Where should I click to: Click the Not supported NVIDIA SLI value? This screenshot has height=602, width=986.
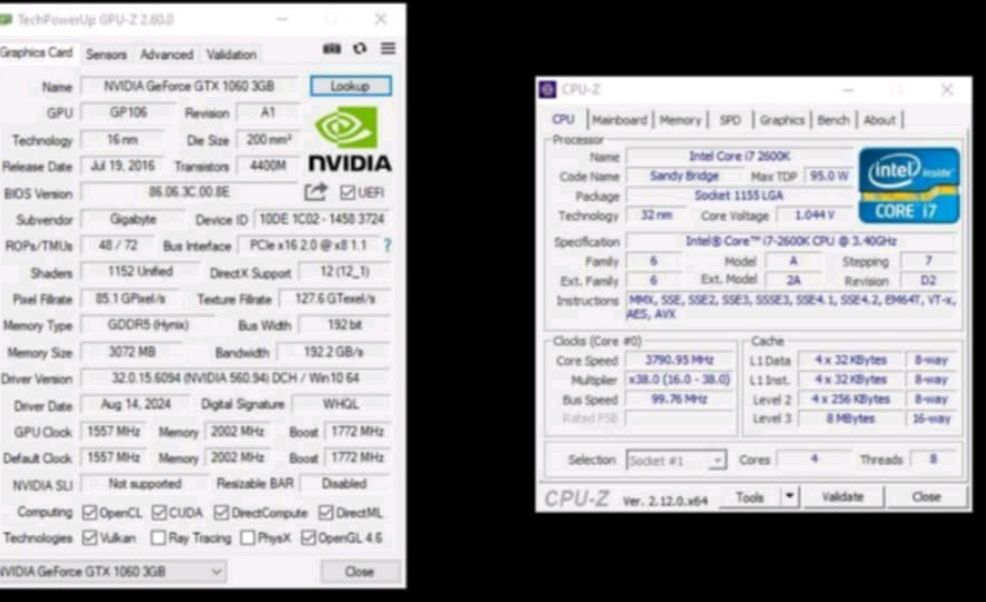click(144, 484)
